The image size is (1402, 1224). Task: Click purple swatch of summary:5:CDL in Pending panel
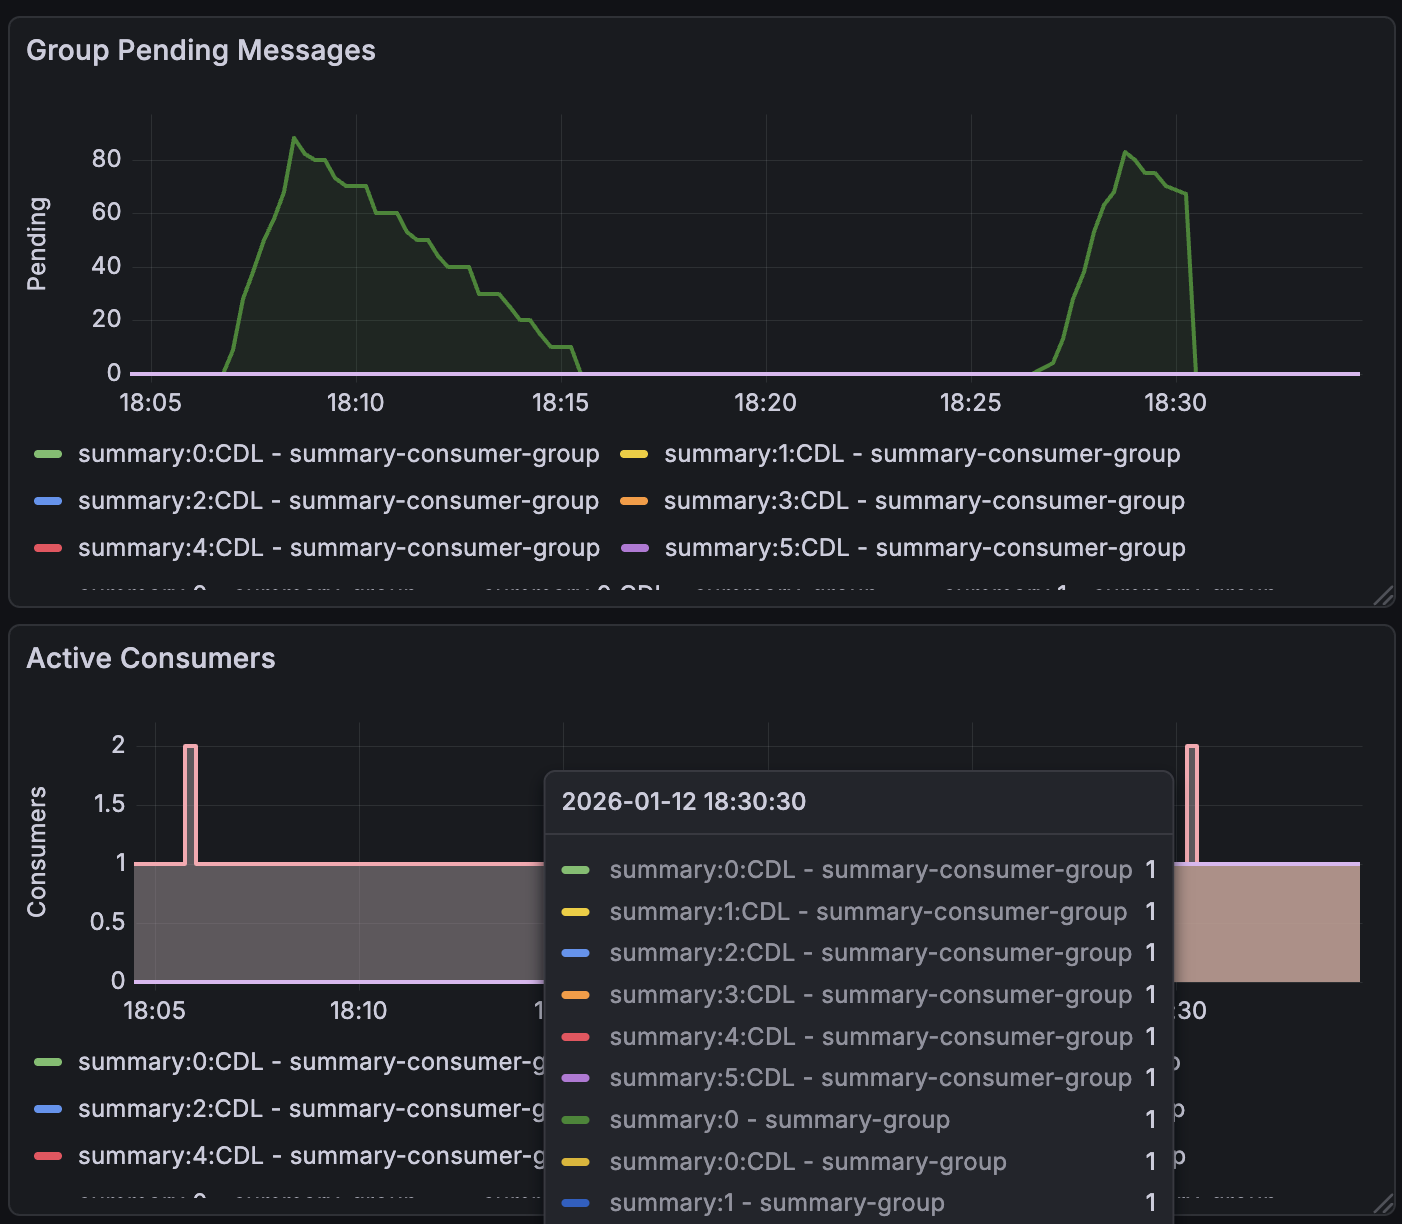(635, 548)
